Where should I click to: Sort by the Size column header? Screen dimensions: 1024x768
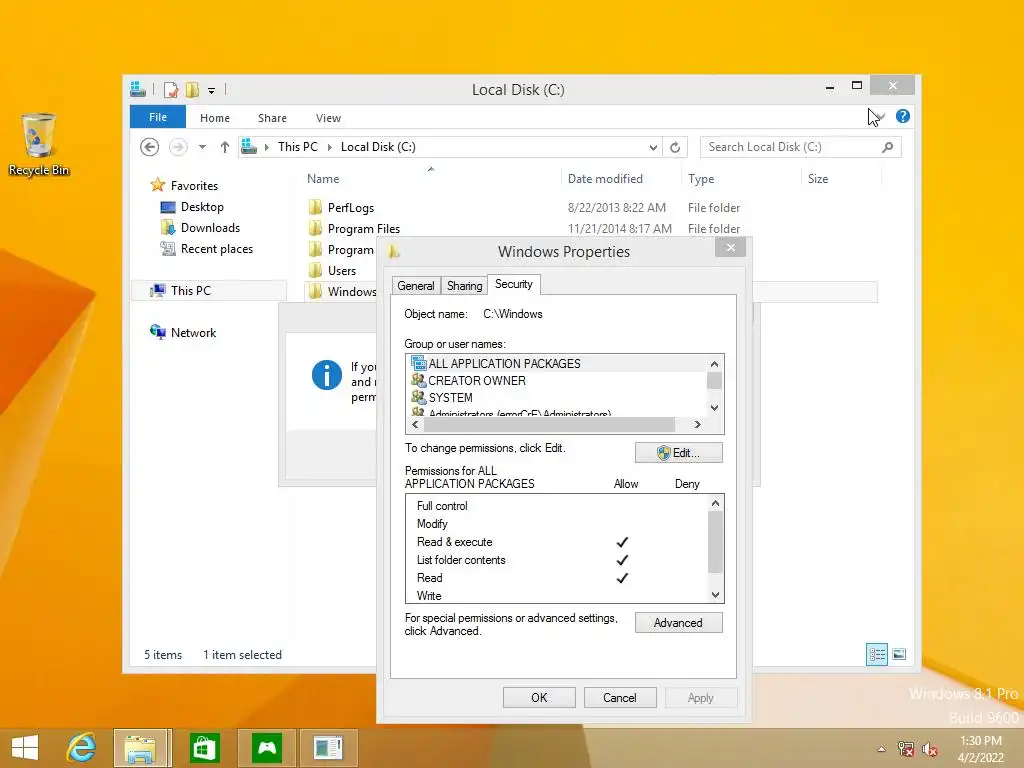(x=818, y=179)
